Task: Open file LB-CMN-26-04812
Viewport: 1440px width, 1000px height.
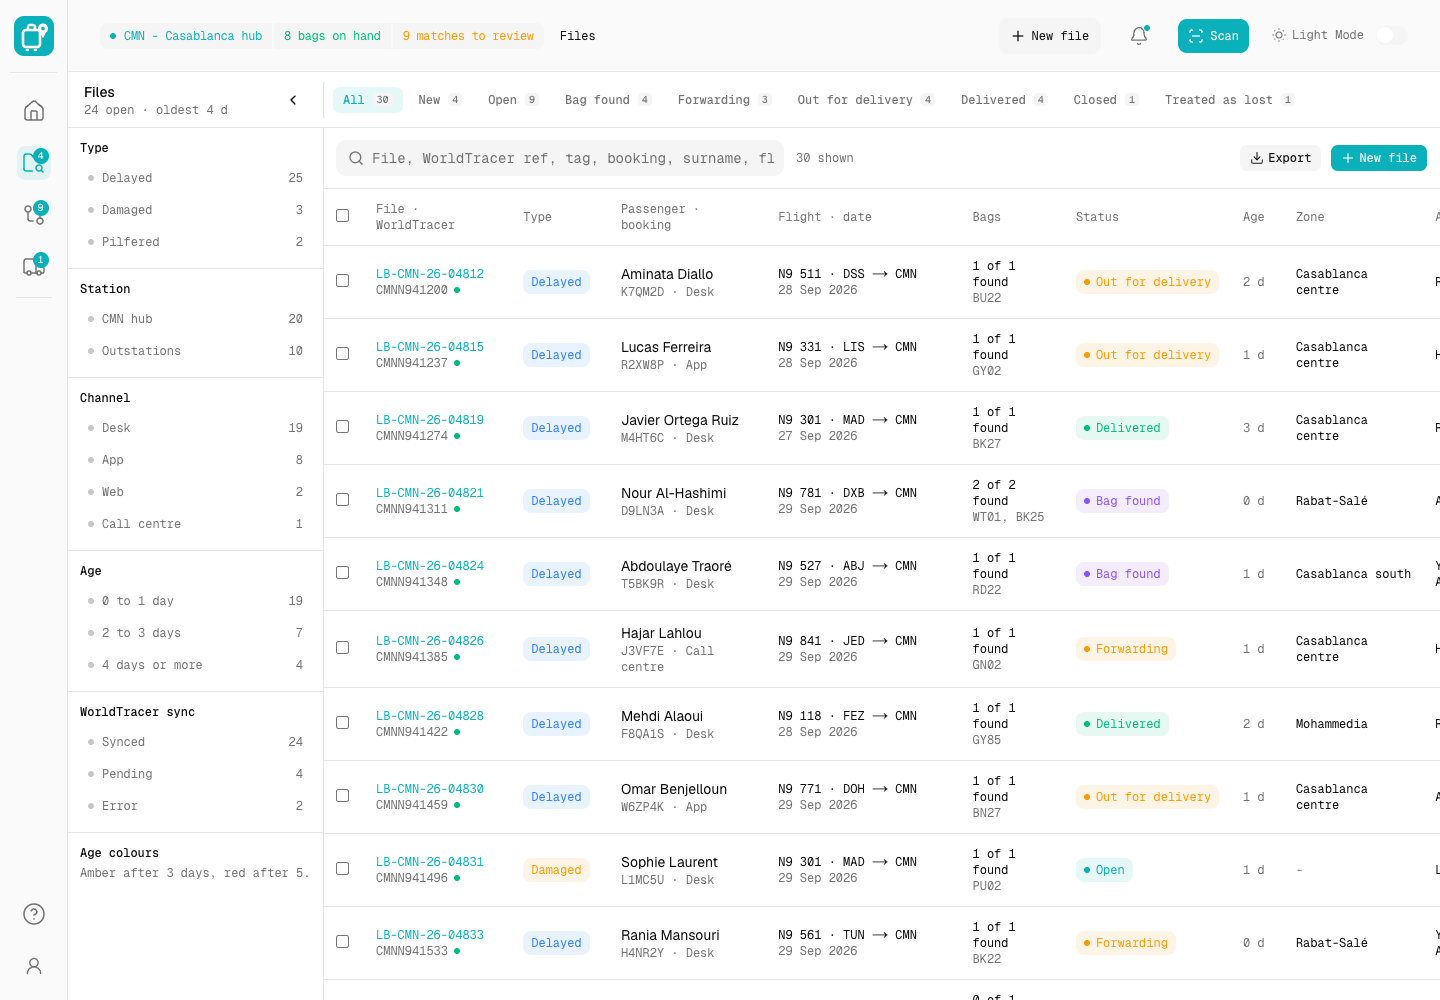Action: (x=430, y=274)
